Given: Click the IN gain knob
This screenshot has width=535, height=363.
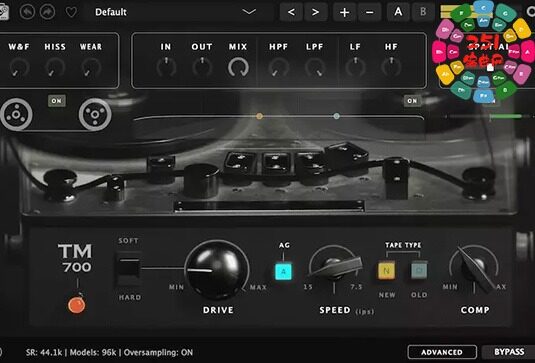Looking at the screenshot, I should coord(166,67).
